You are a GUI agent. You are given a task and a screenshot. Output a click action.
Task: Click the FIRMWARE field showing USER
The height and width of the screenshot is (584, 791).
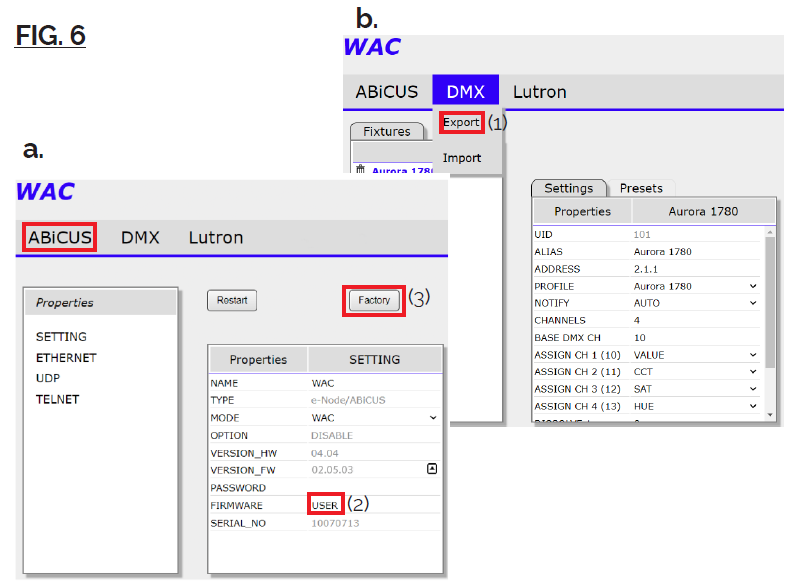tap(325, 505)
